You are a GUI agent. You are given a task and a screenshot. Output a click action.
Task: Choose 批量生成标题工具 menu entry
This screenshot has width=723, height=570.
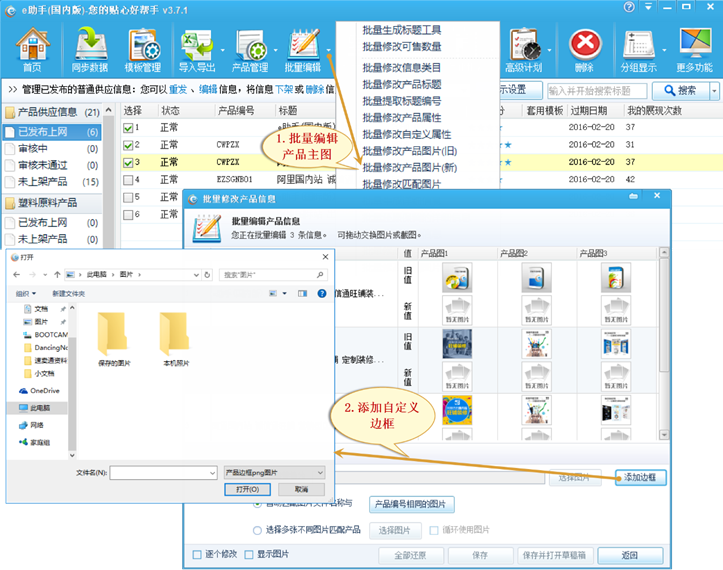tap(402, 30)
